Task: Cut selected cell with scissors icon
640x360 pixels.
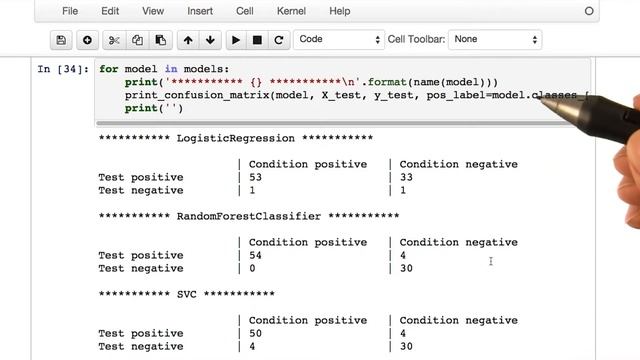Action: tap(114, 40)
